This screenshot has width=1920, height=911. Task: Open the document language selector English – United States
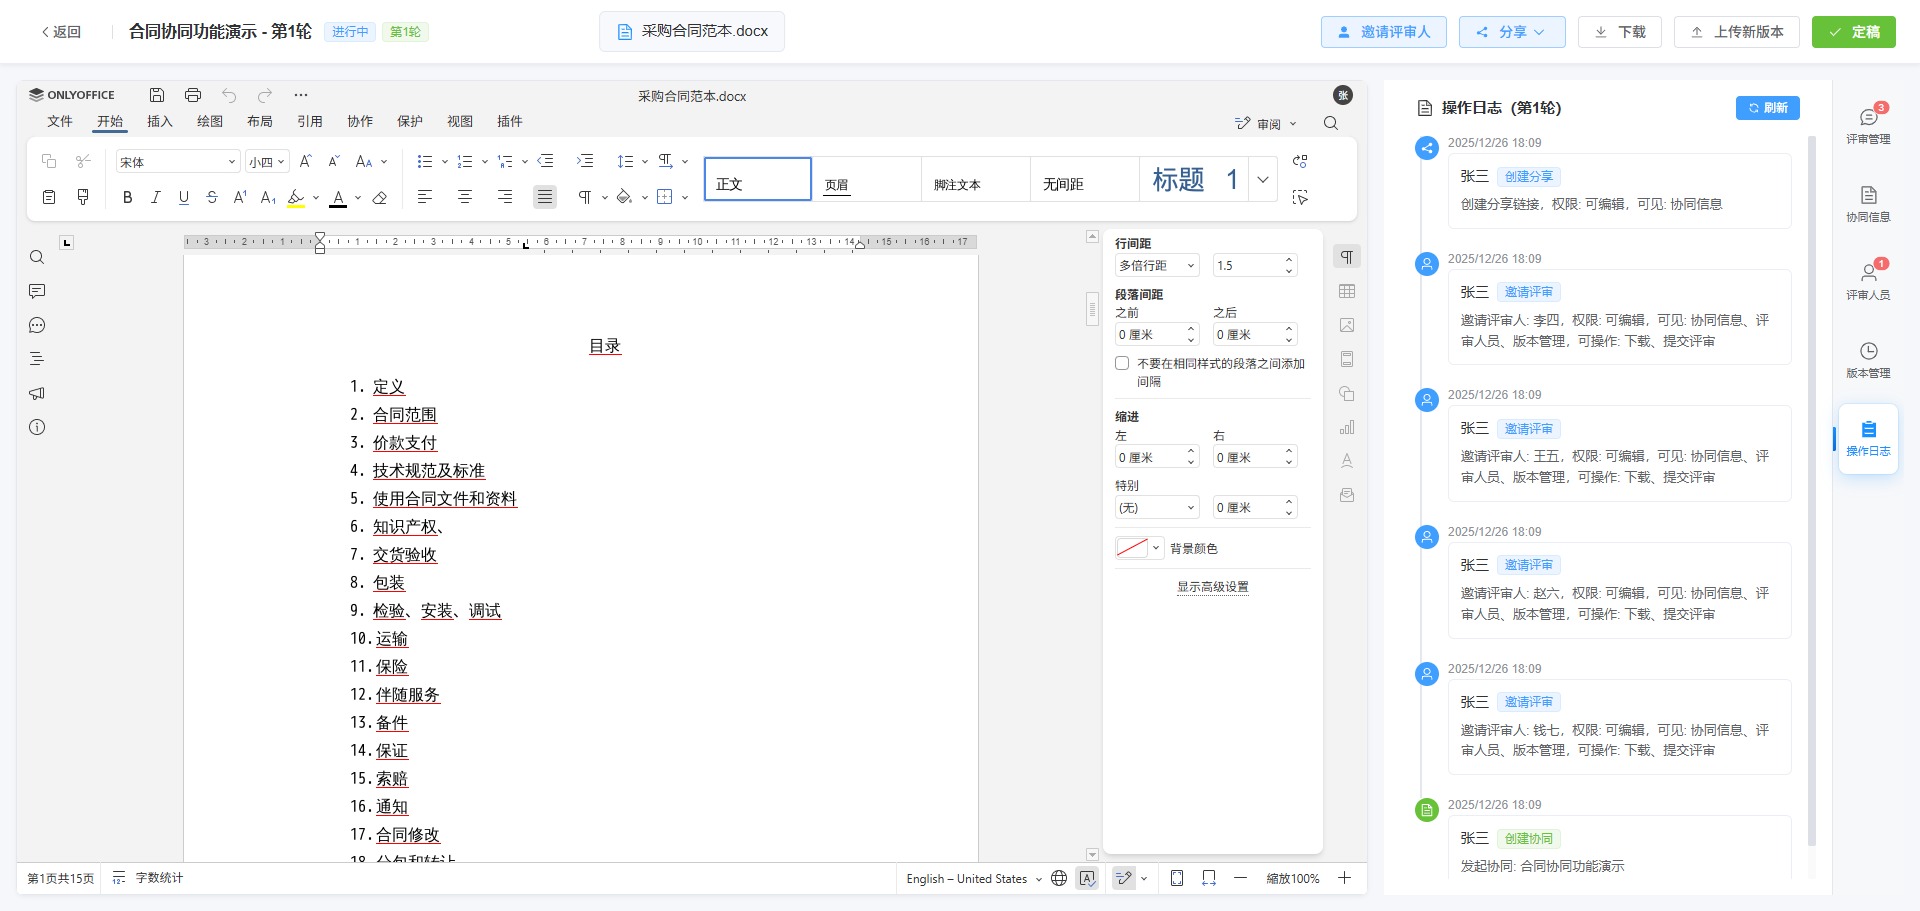(x=973, y=878)
